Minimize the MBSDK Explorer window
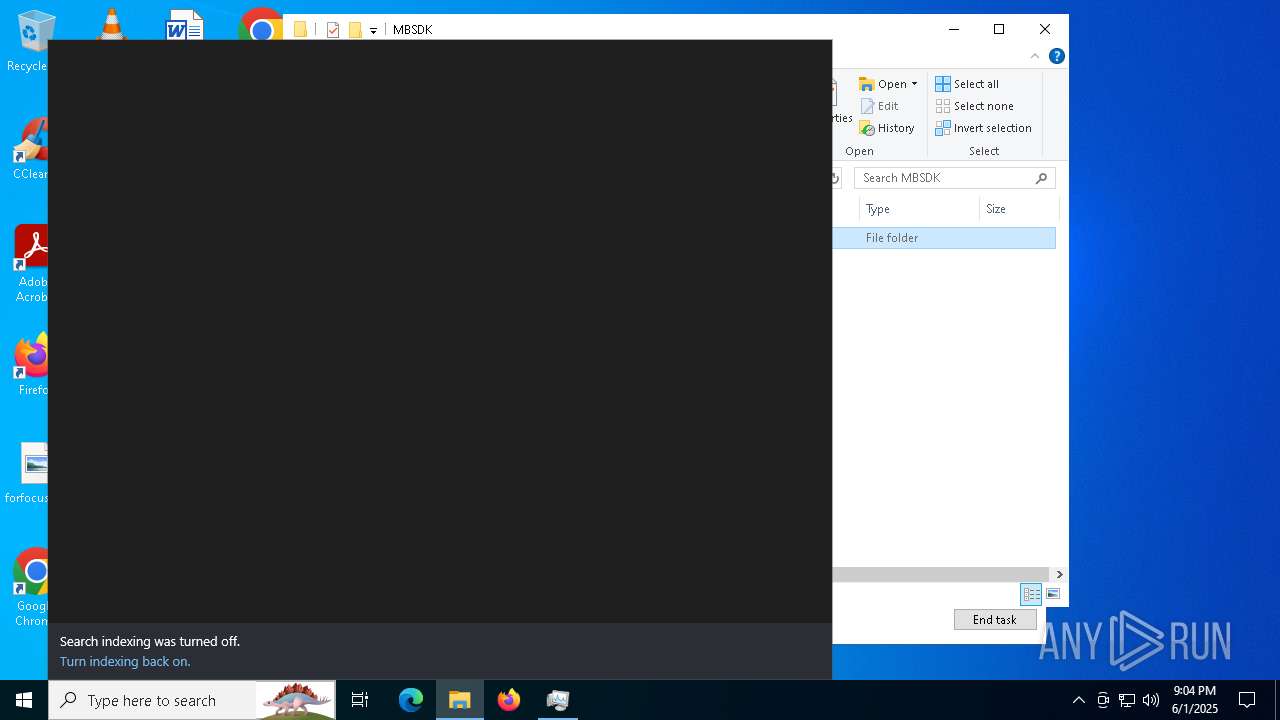The height and width of the screenshot is (720, 1280). click(953, 29)
